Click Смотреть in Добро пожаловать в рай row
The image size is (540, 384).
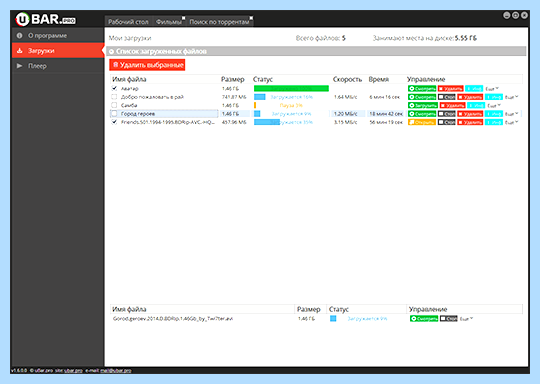click(x=422, y=97)
